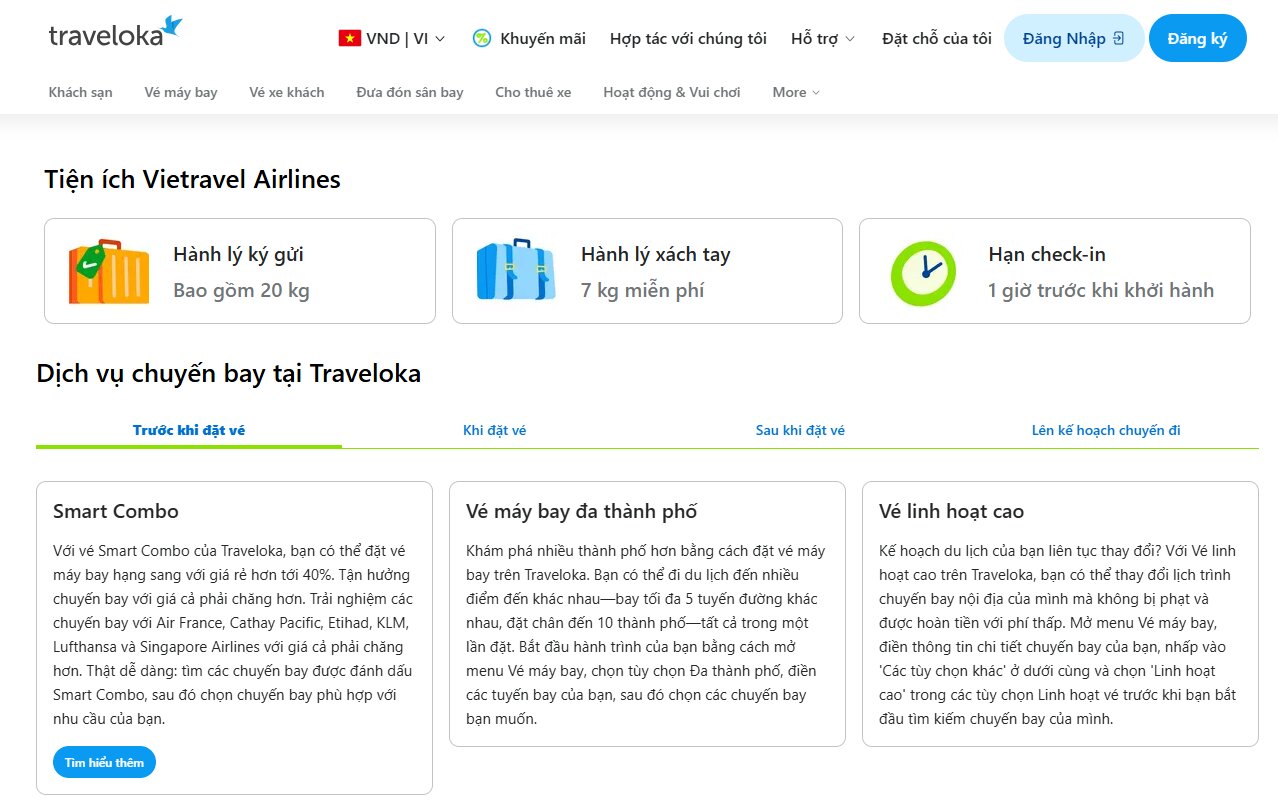Open the Vé linh hoạt cao card
1278x802 pixels.
[1060, 614]
